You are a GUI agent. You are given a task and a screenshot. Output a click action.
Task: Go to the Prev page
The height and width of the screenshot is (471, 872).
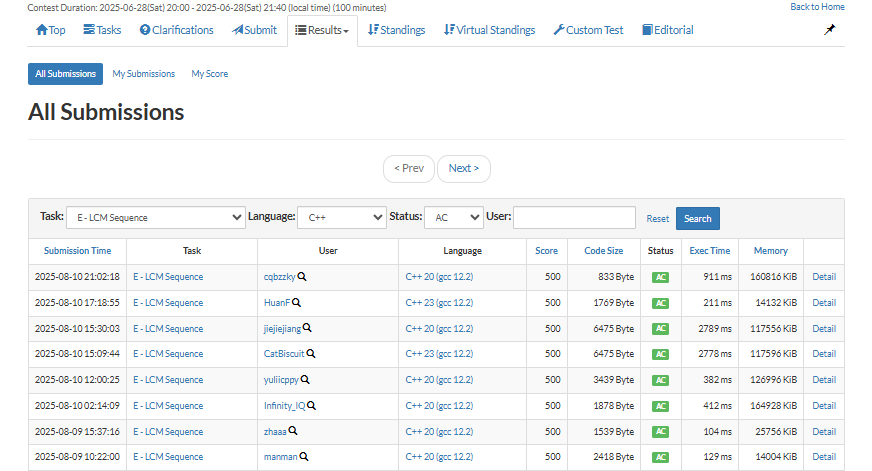409,168
